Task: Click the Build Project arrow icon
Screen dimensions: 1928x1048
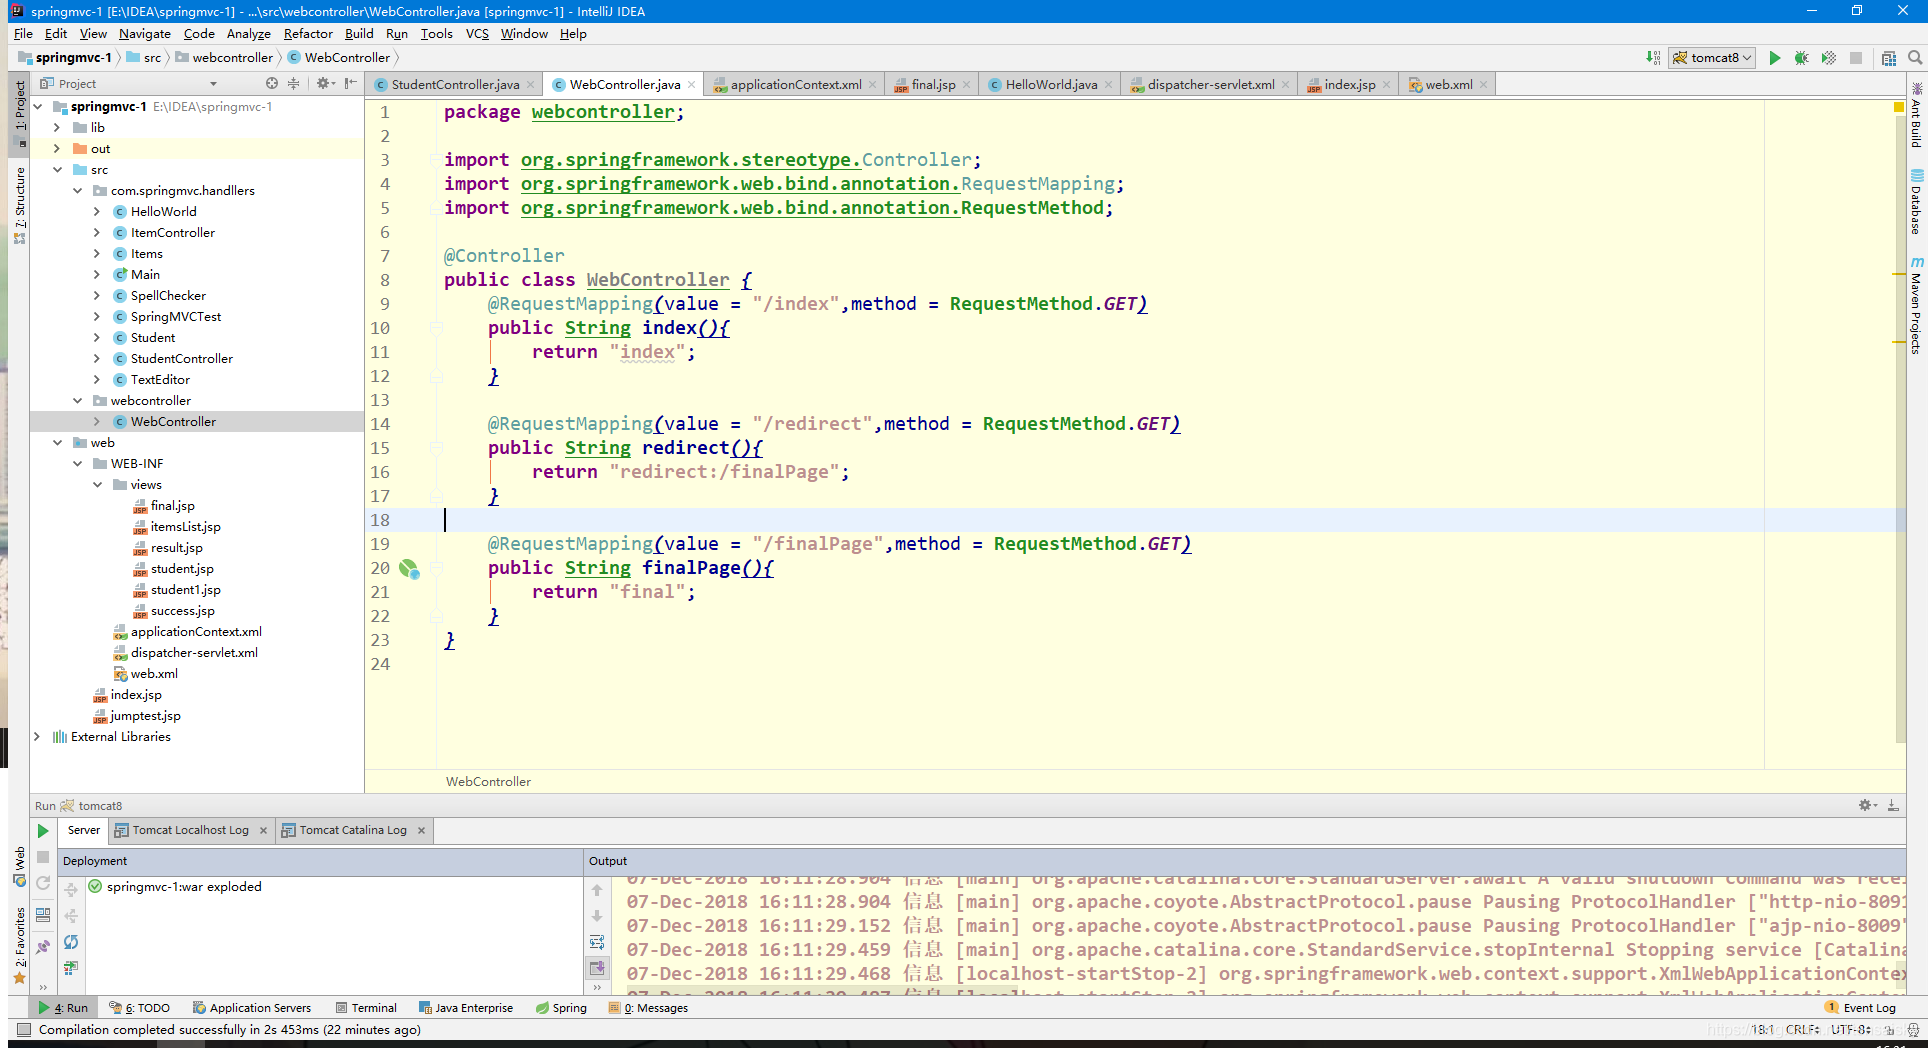Action: [1653, 58]
